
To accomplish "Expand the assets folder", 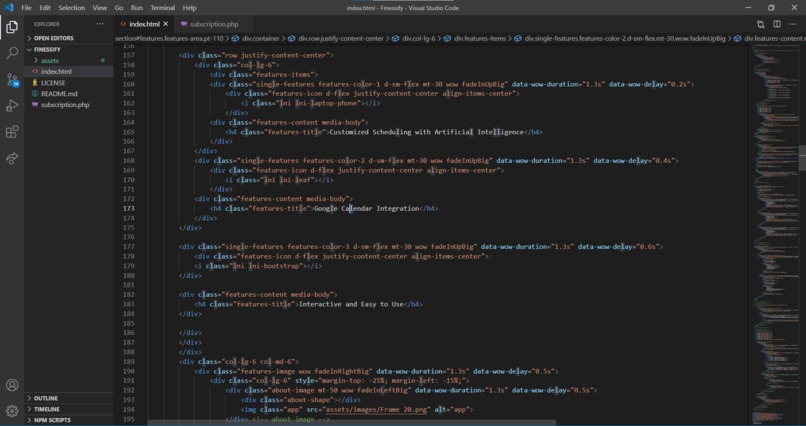I will (69, 61).
